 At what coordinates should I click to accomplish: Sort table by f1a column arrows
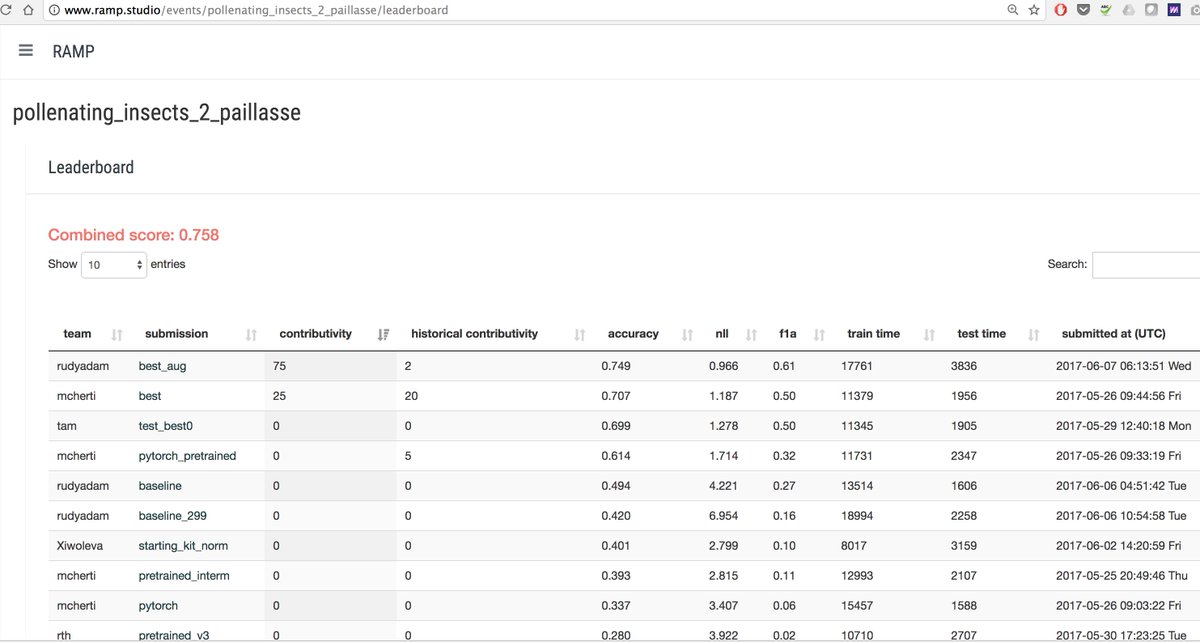pyautogui.click(x=820, y=334)
